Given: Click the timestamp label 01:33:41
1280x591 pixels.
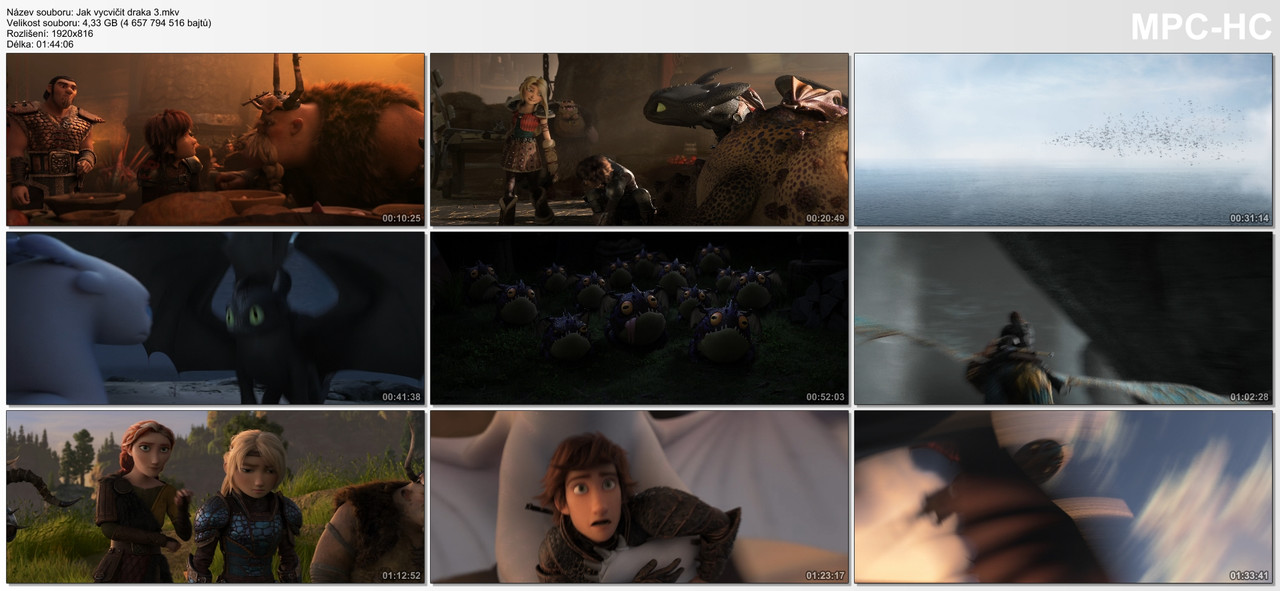Looking at the screenshot, I should tap(1249, 575).
